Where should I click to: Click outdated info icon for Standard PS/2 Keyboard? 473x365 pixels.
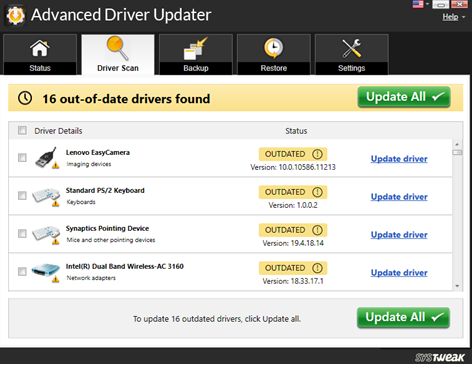point(317,192)
